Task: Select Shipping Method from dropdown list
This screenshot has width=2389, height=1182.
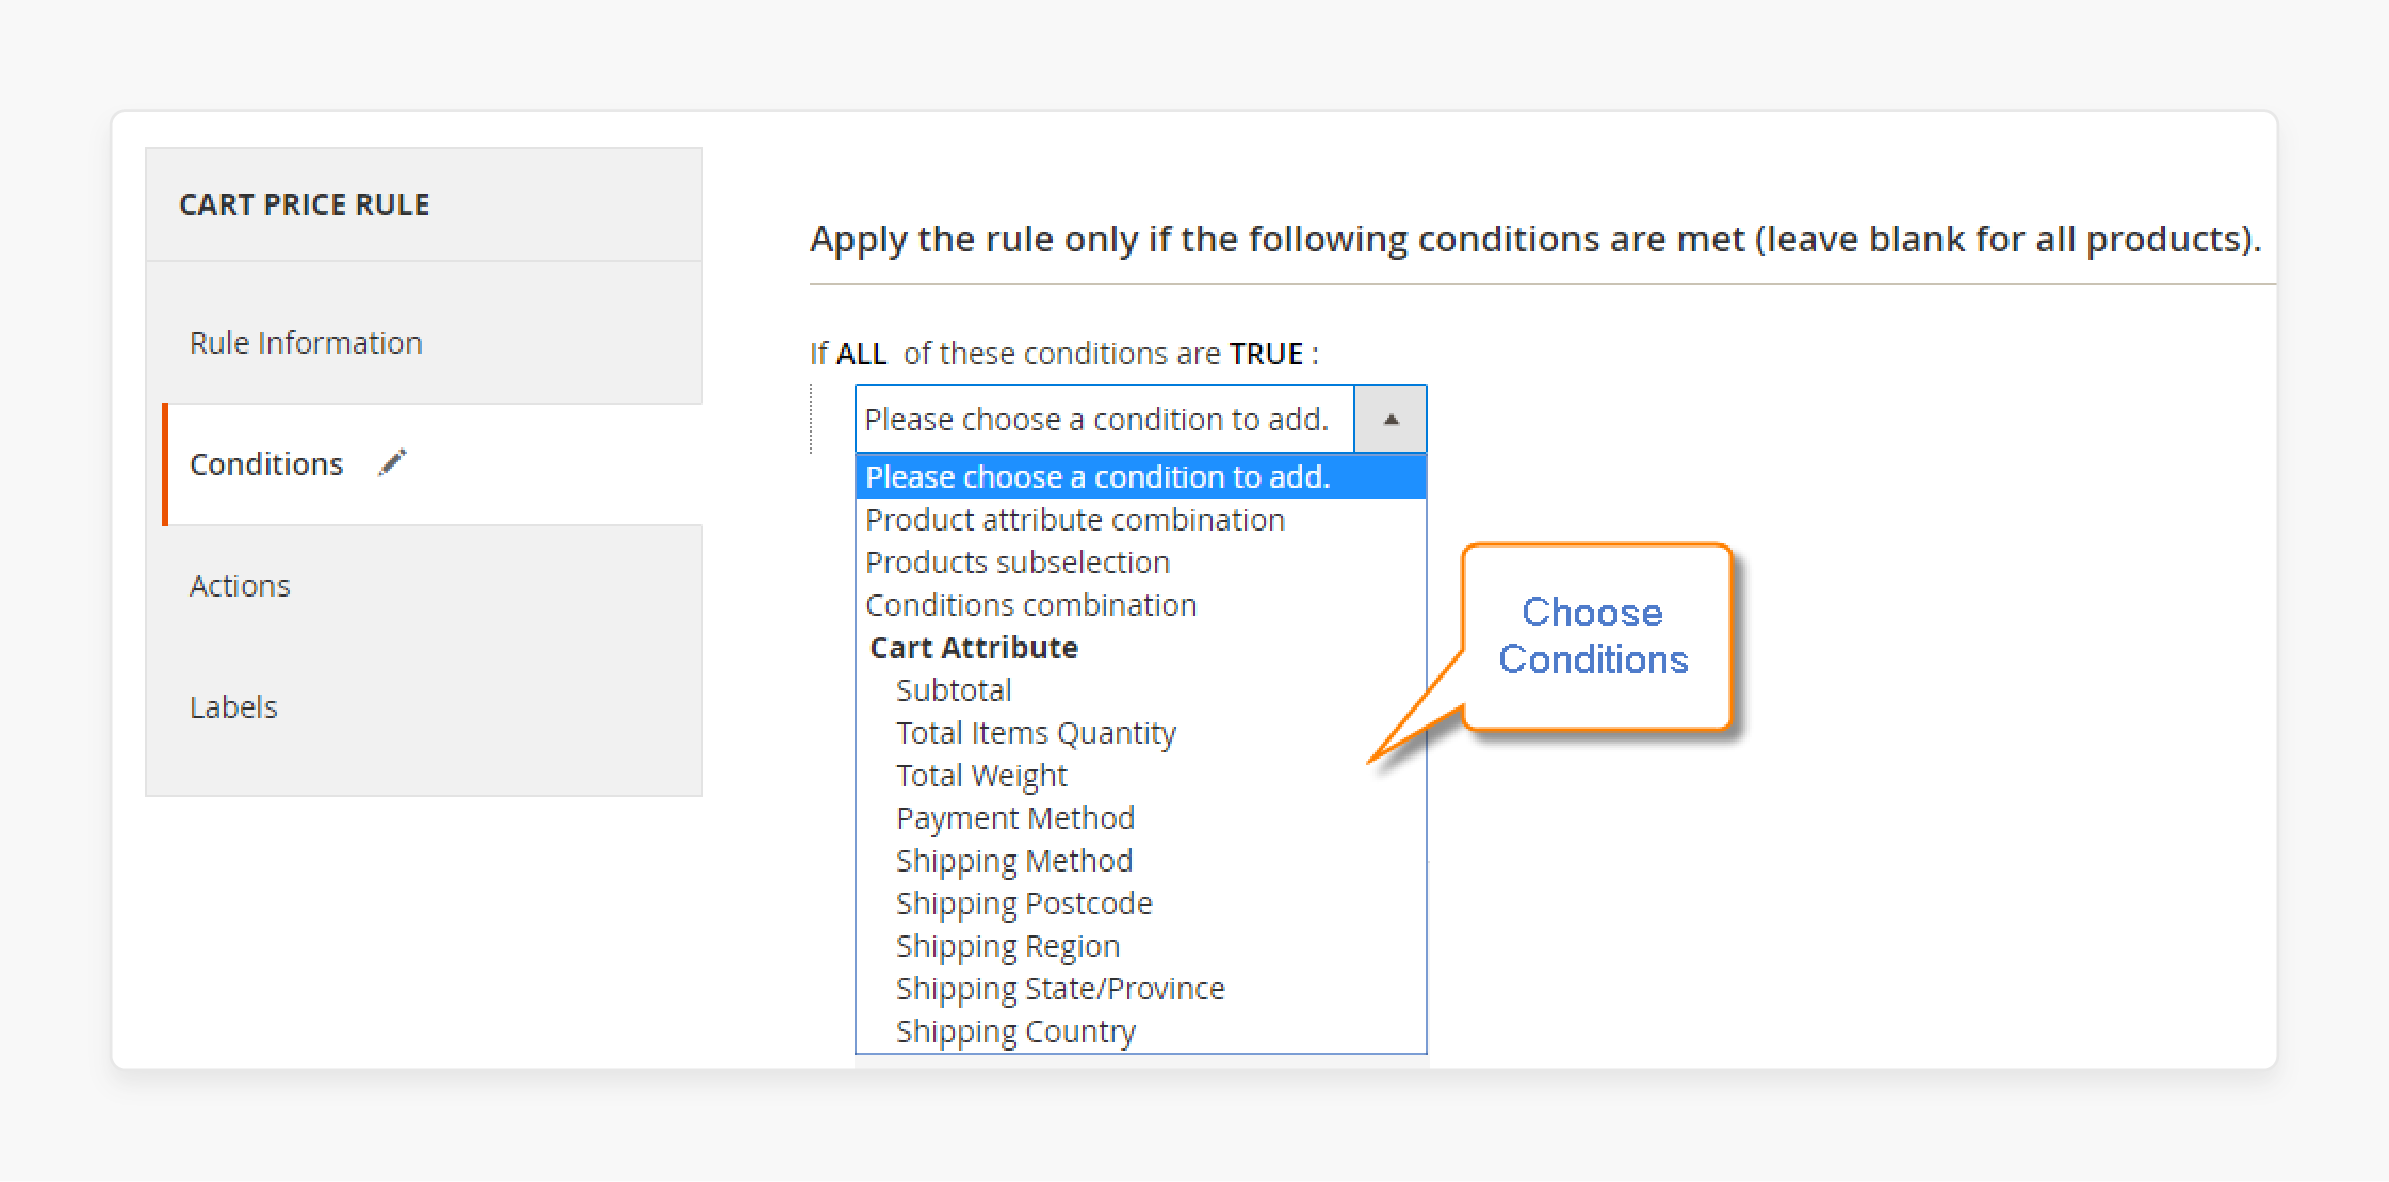Action: pyautogui.click(x=1013, y=860)
